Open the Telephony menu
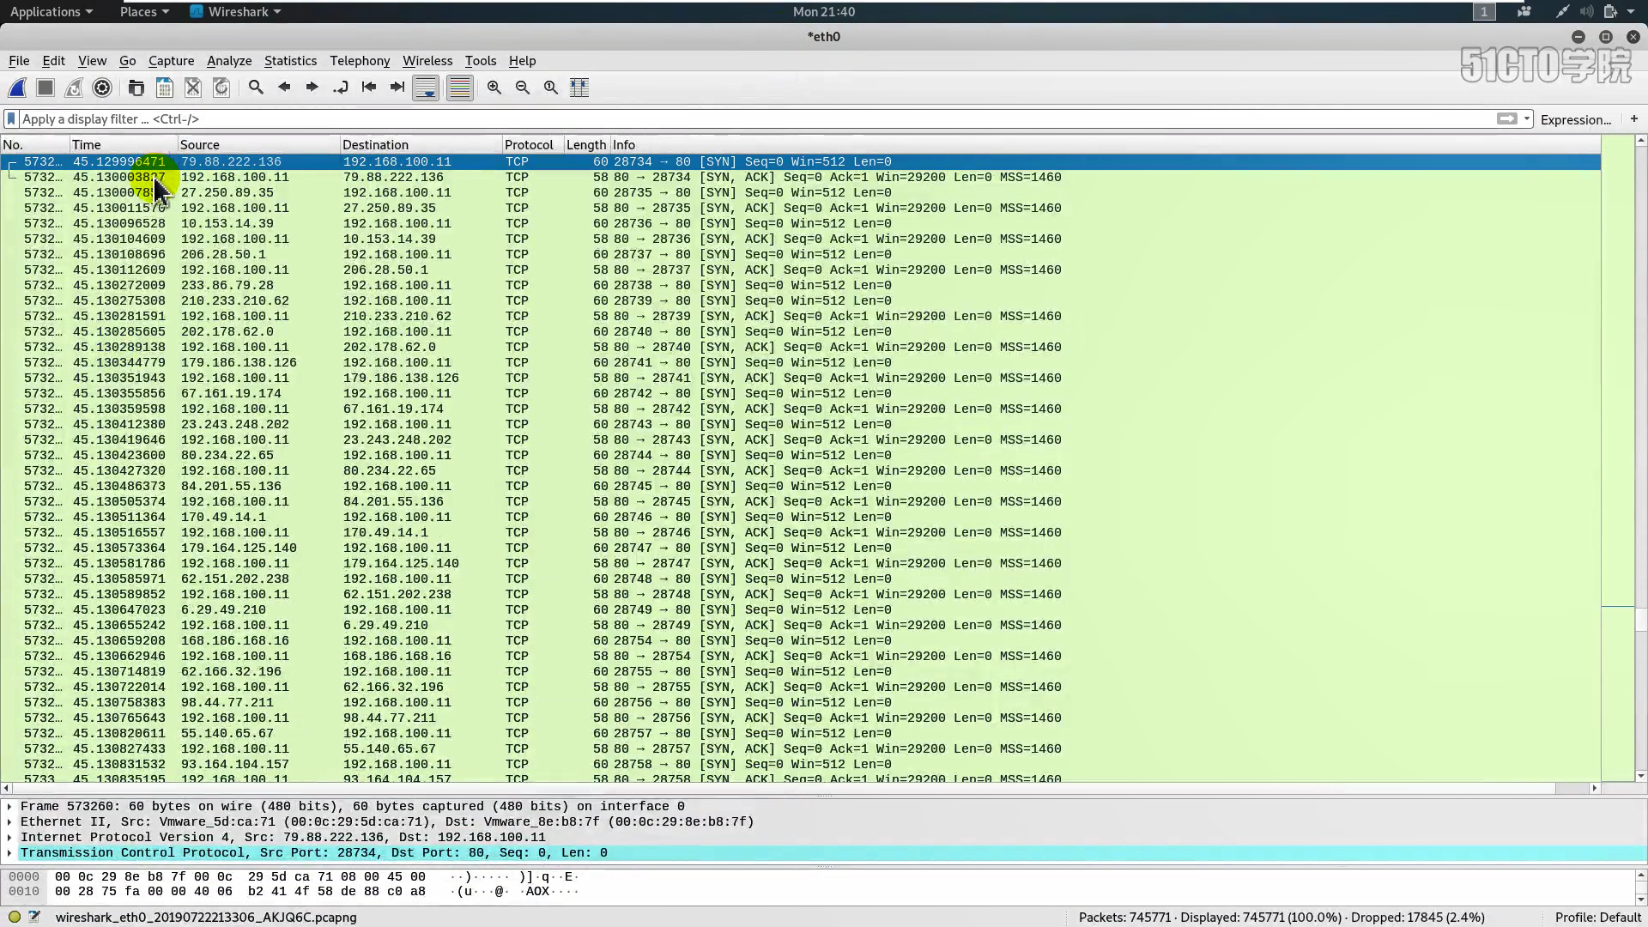The width and height of the screenshot is (1648, 927). pyautogui.click(x=360, y=61)
